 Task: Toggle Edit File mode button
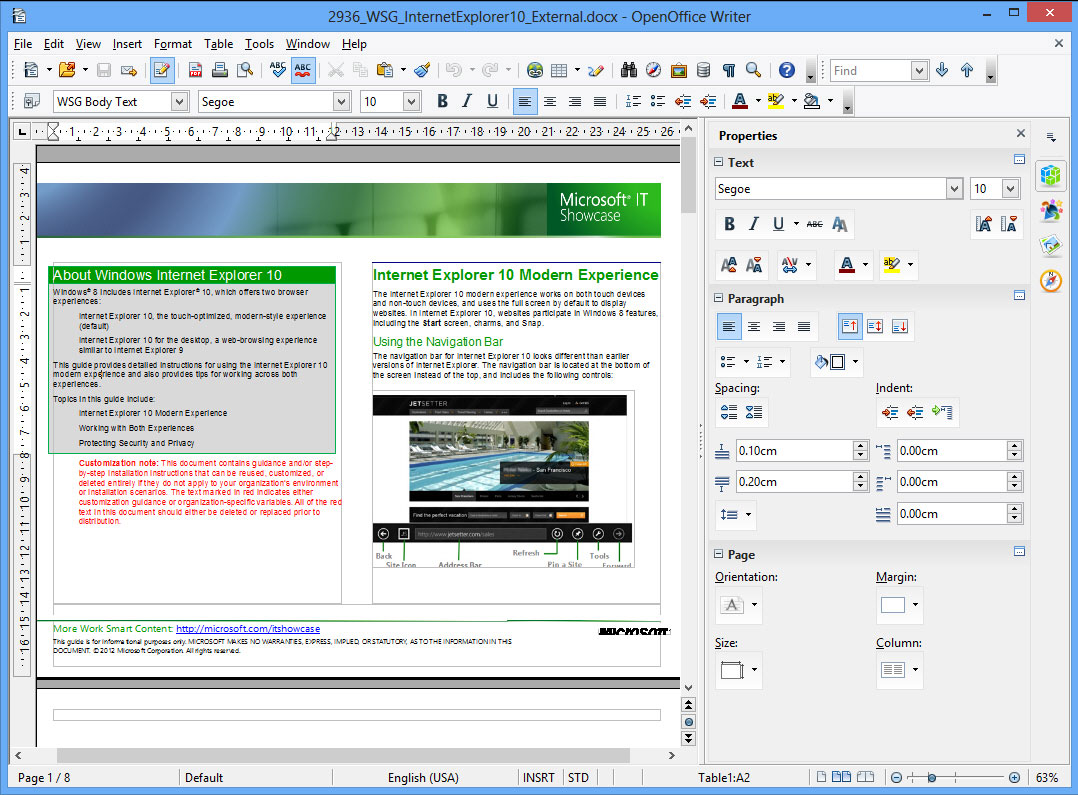(162, 70)
